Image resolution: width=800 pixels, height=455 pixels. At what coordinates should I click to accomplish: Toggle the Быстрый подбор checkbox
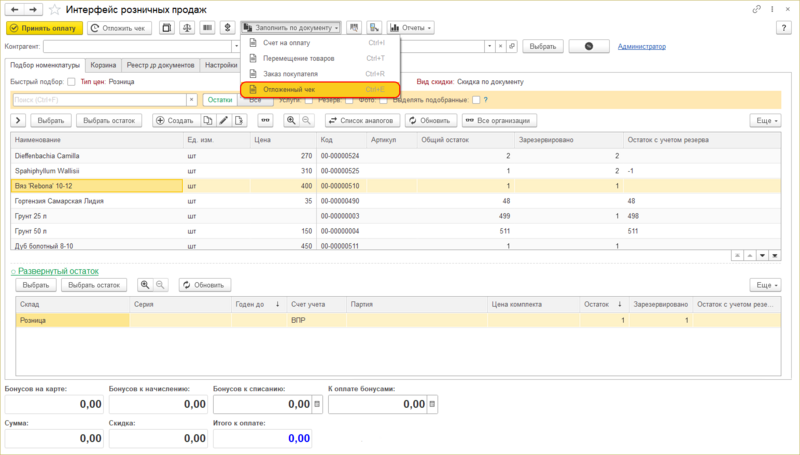[x=71, y=81]
